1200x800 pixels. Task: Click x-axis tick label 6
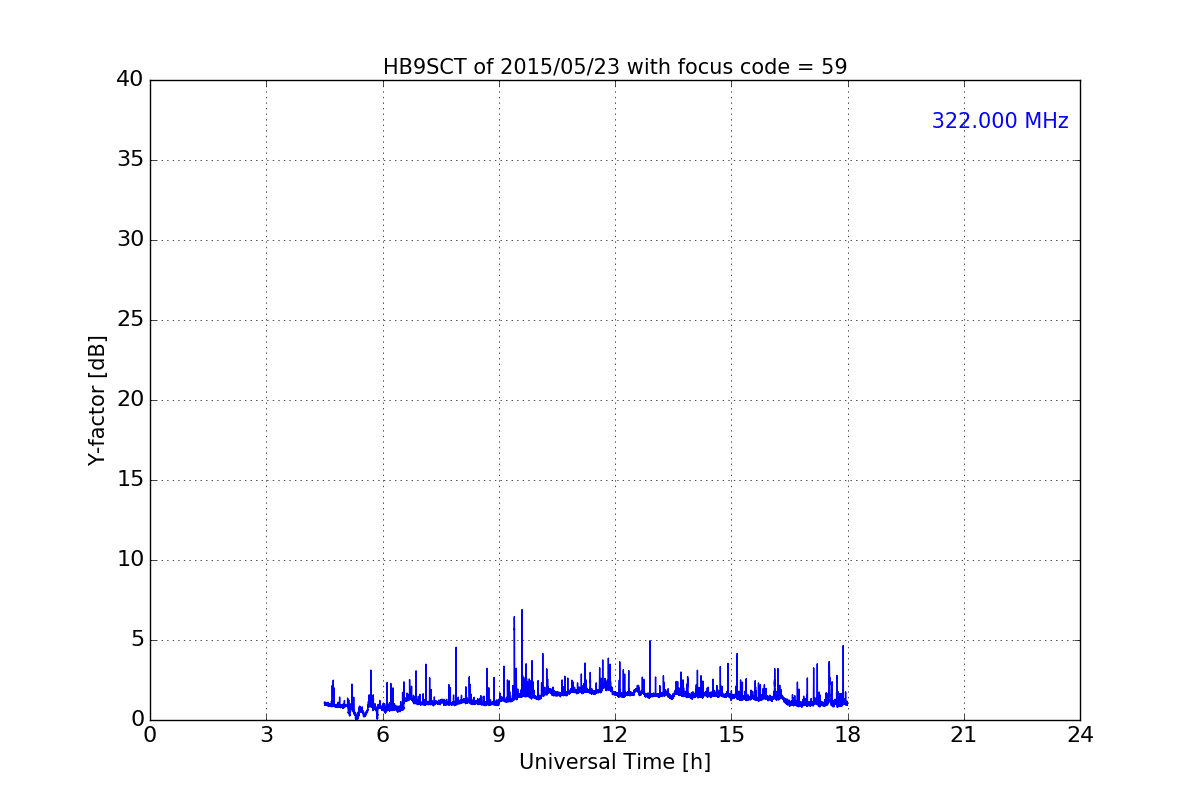tap(382, 735)
